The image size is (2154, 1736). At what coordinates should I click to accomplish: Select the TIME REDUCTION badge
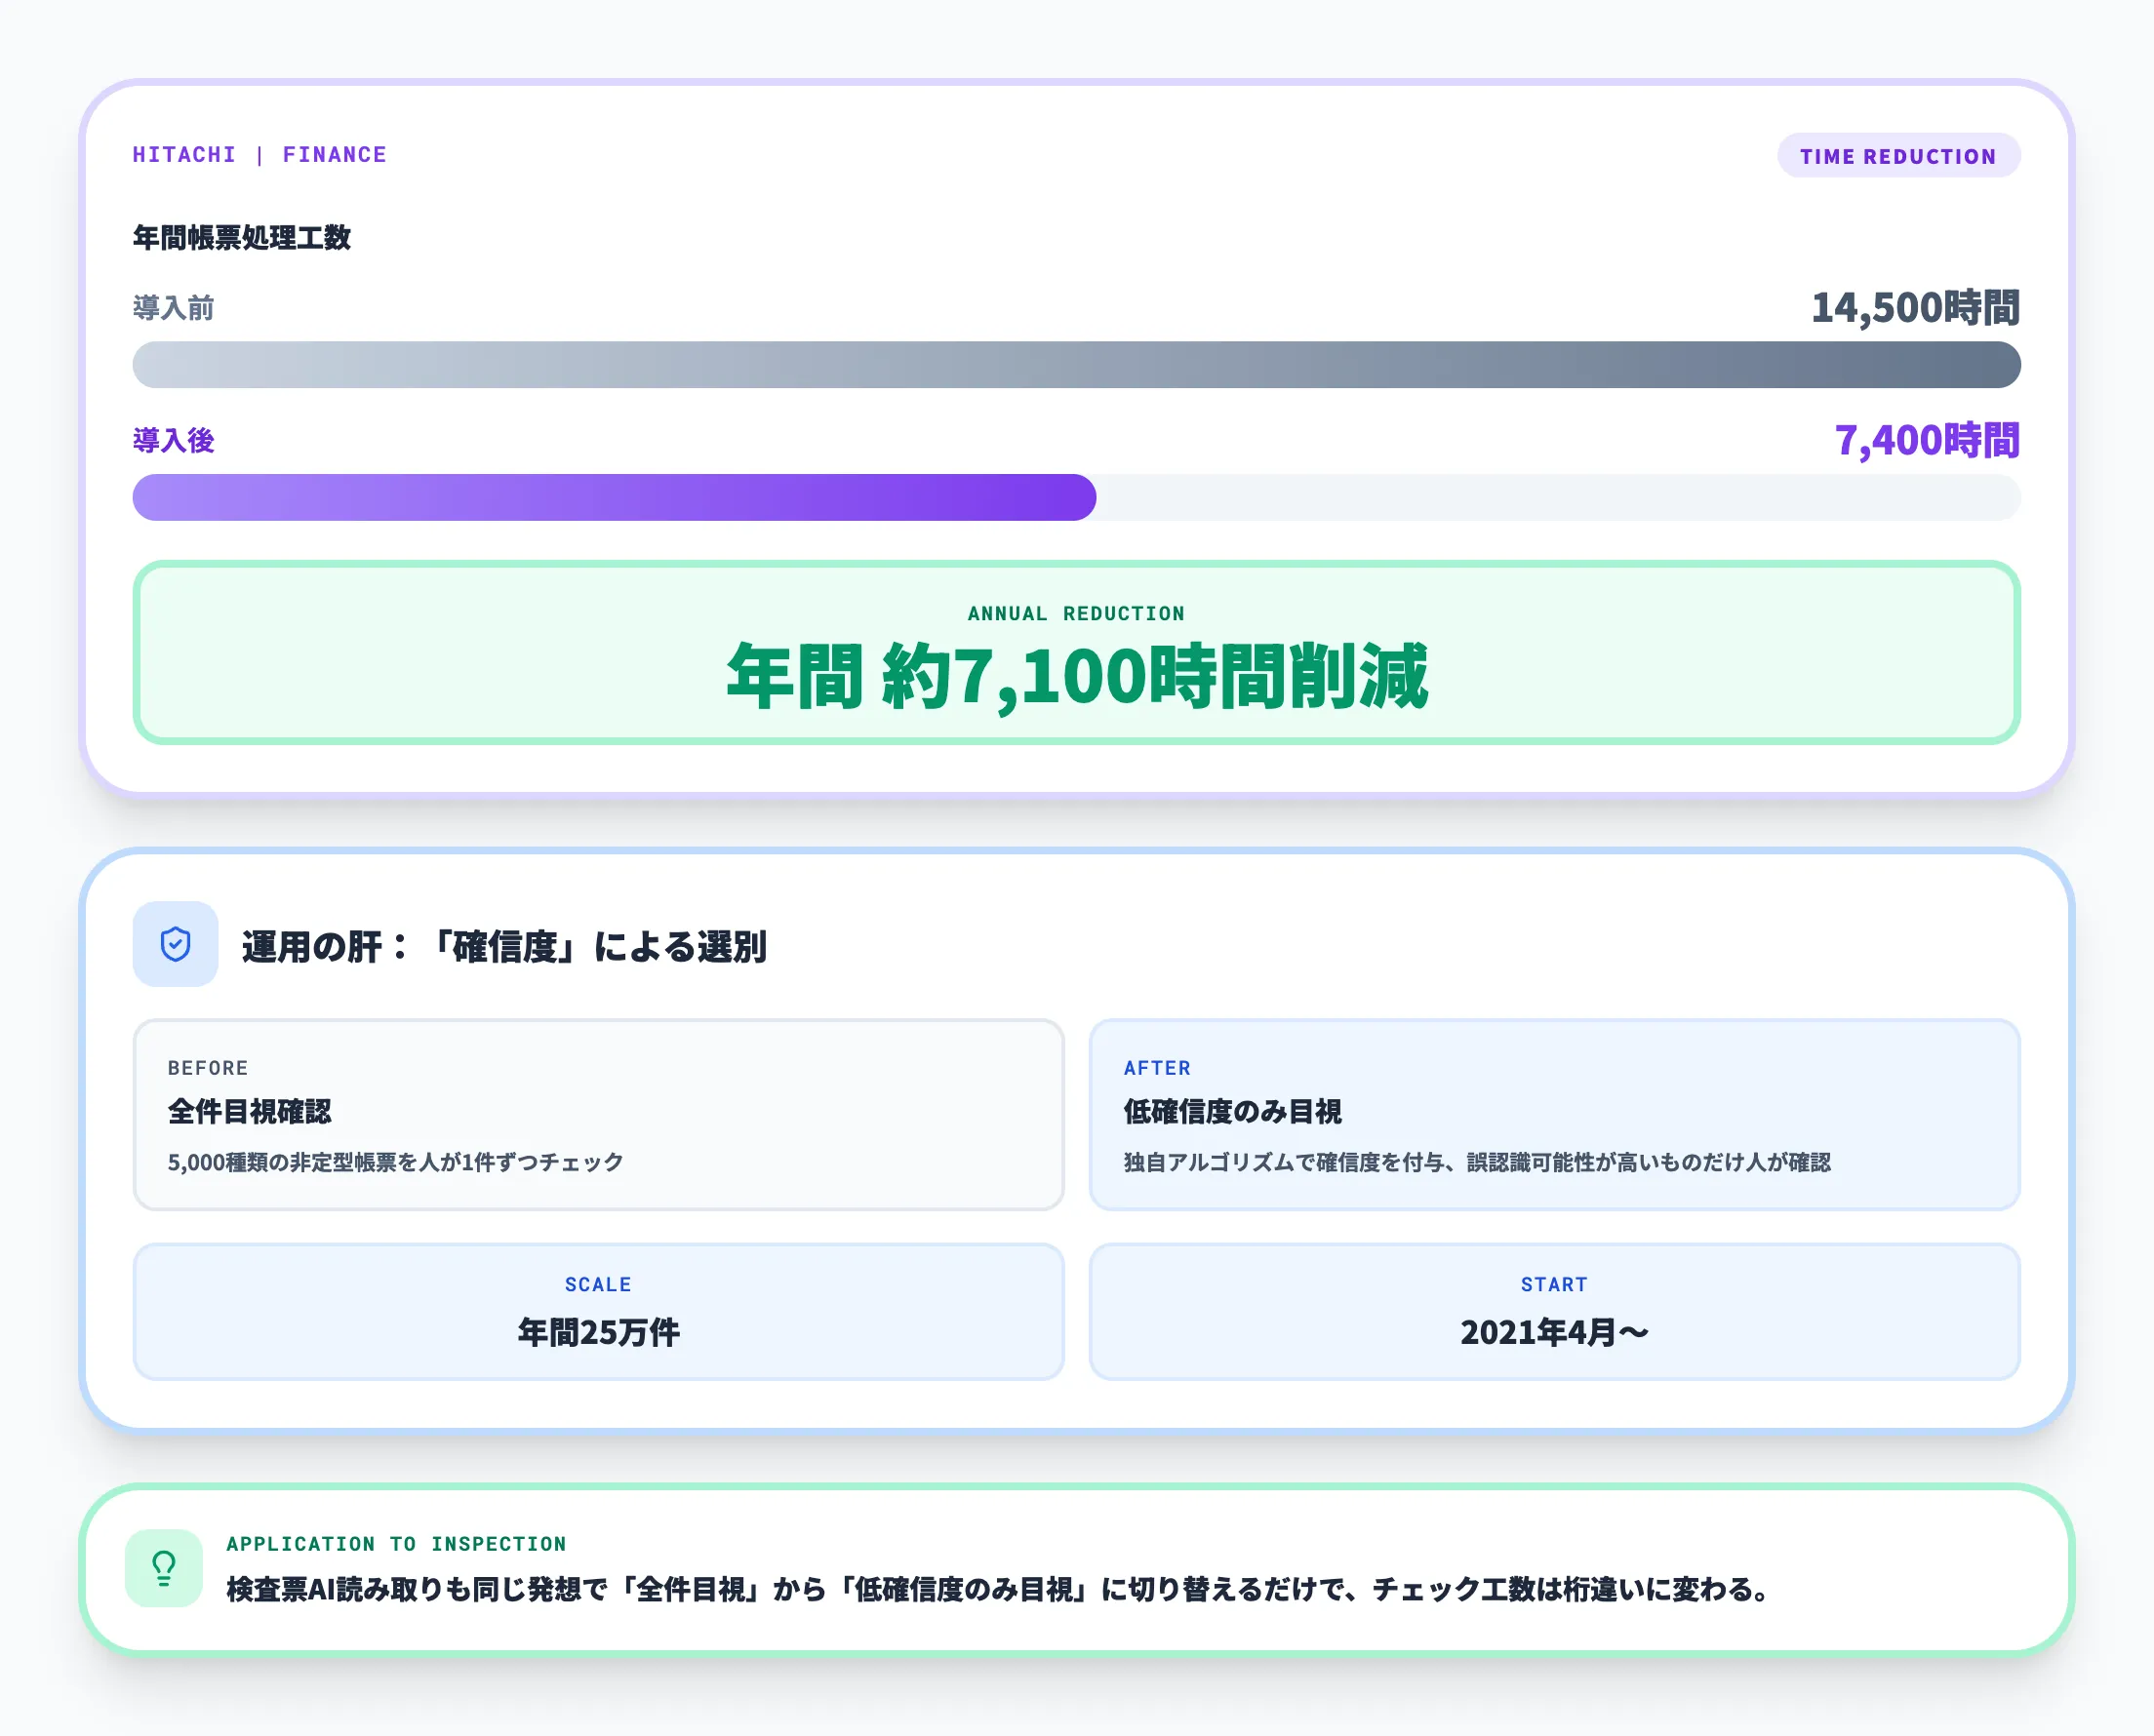(x=1899, y=155)
